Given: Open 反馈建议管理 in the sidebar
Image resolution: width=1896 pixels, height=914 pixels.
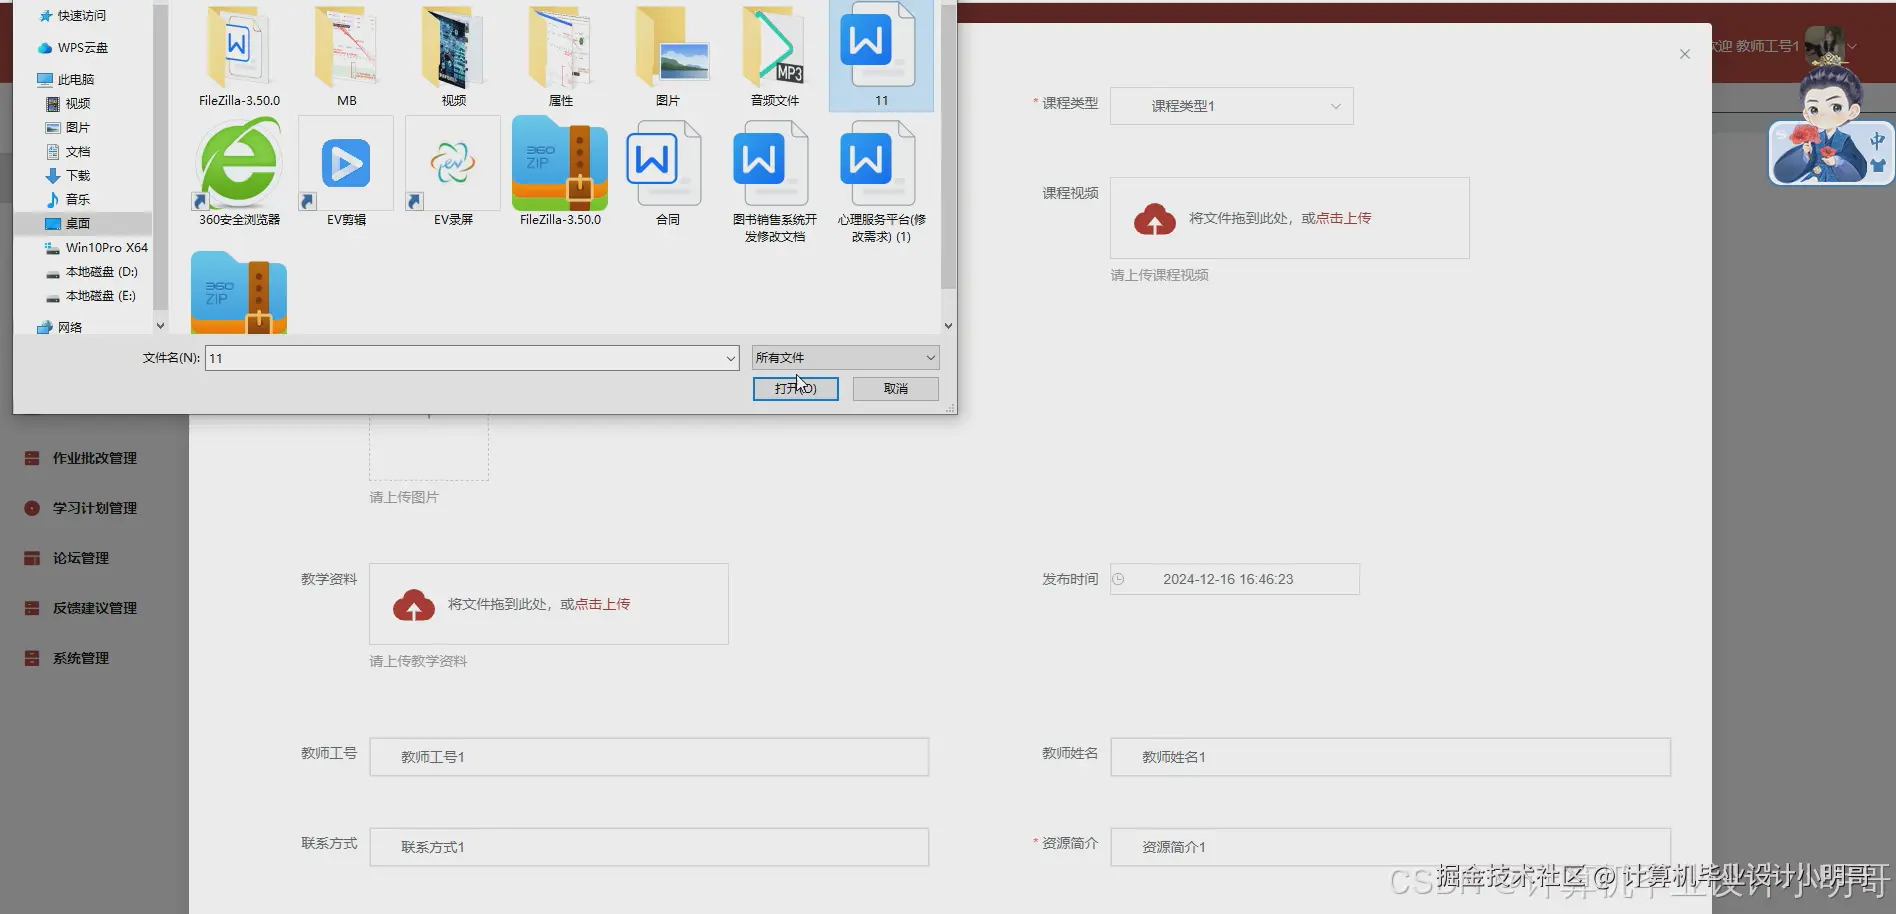Looking at the screenshot, I should point(93,608).
